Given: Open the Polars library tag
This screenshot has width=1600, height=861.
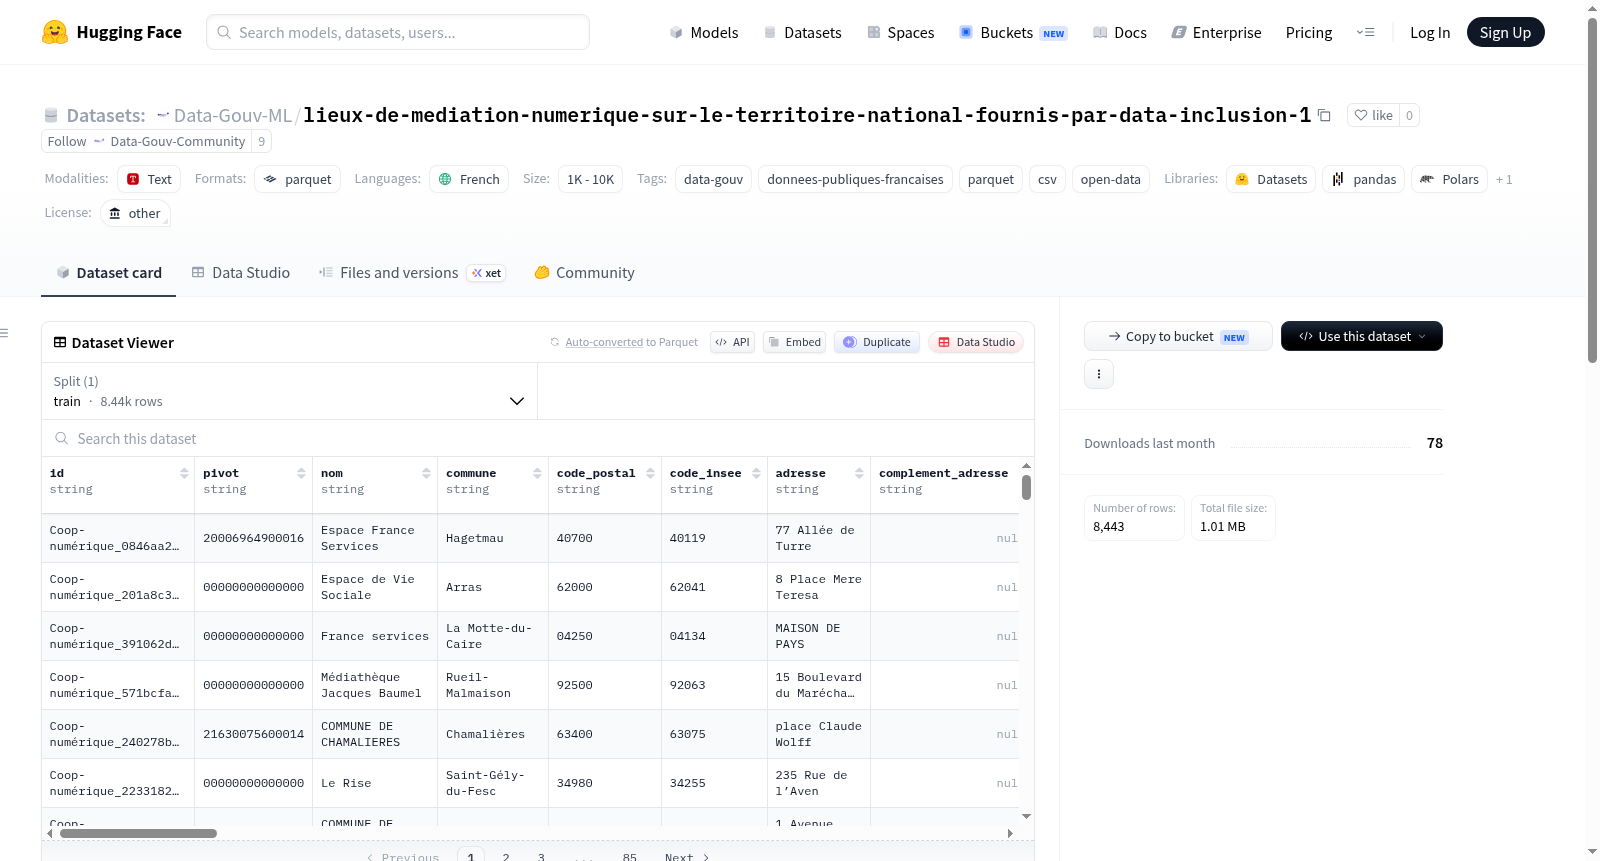Looking at the screenshot, I should click(1450, 179).
